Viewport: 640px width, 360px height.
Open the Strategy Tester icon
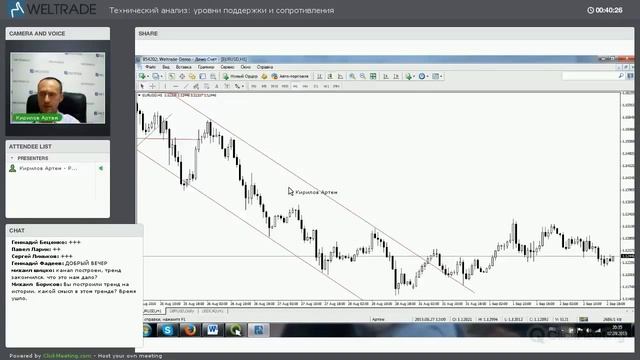(x=213, y=76)
